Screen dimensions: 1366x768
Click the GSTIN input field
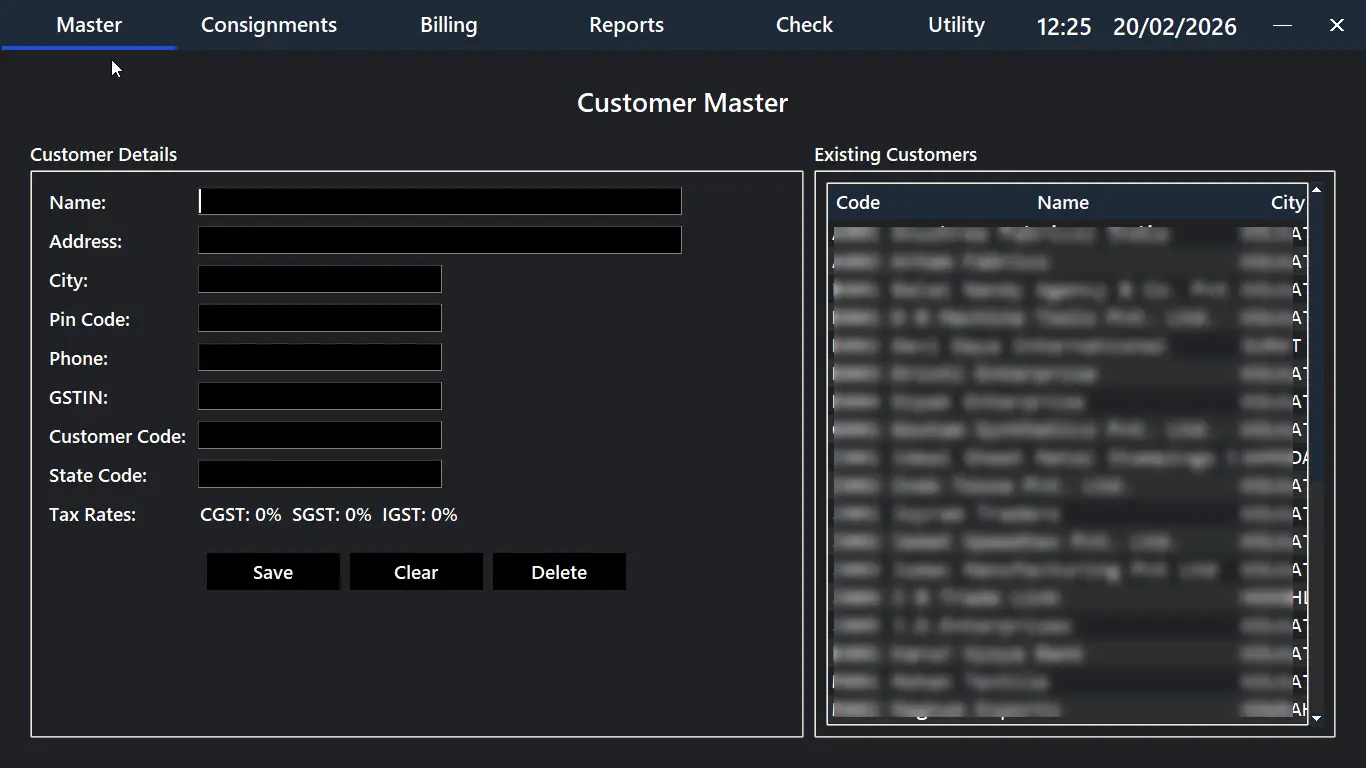(x=320, y=397)
